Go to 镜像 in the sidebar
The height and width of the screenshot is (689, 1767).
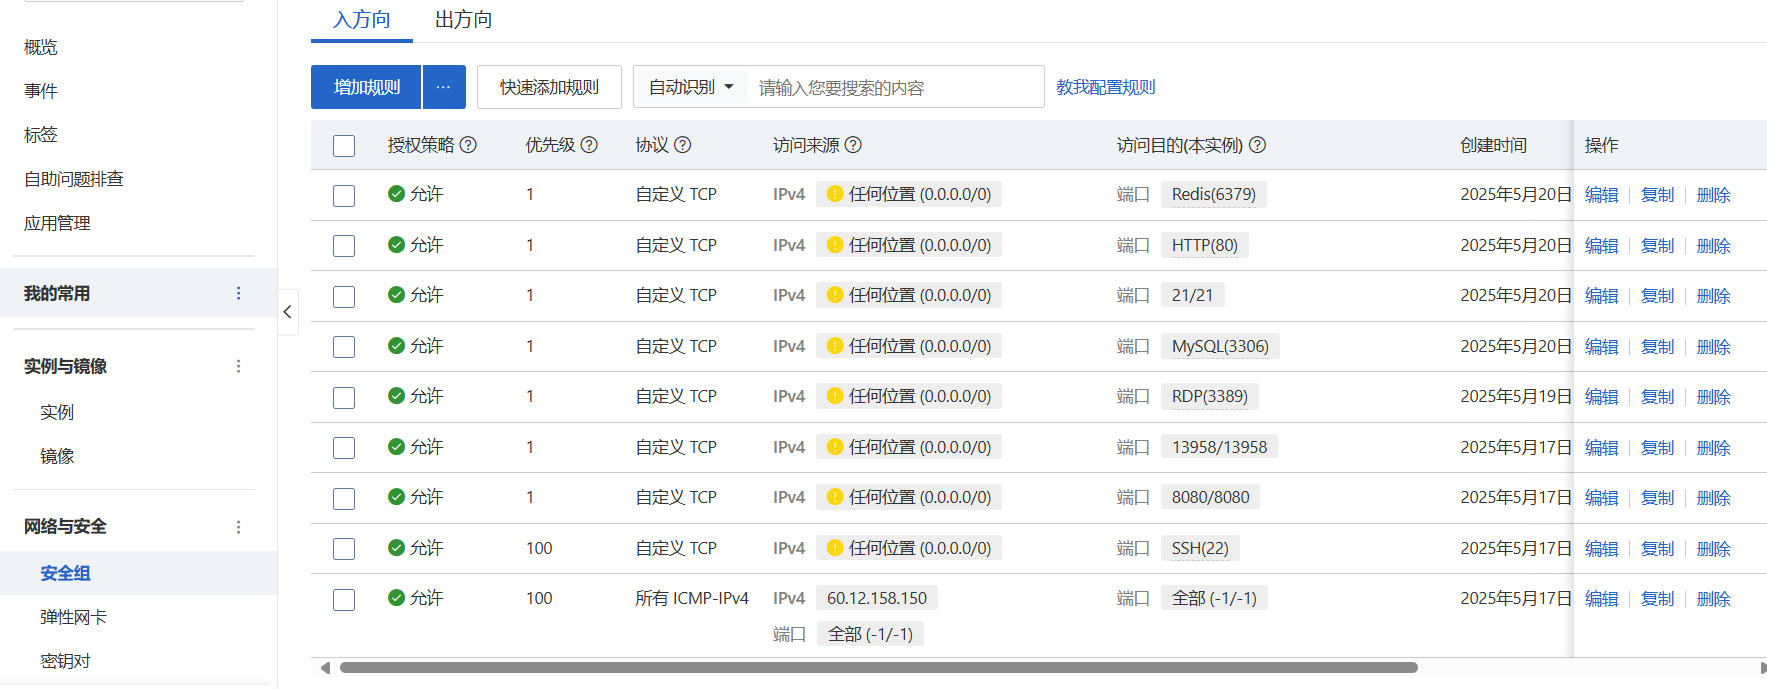(57, 456)
